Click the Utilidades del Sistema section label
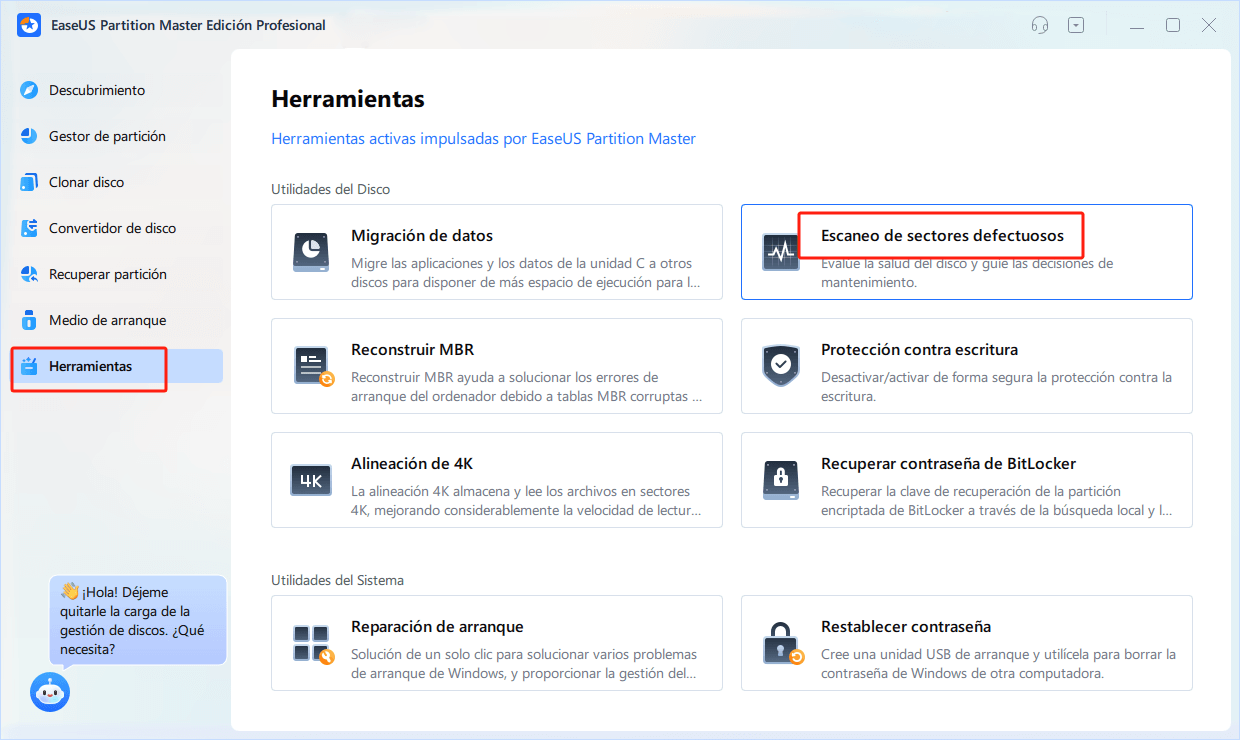The width and height of the screenshot is (1240, 740). (x=337, y=580)
